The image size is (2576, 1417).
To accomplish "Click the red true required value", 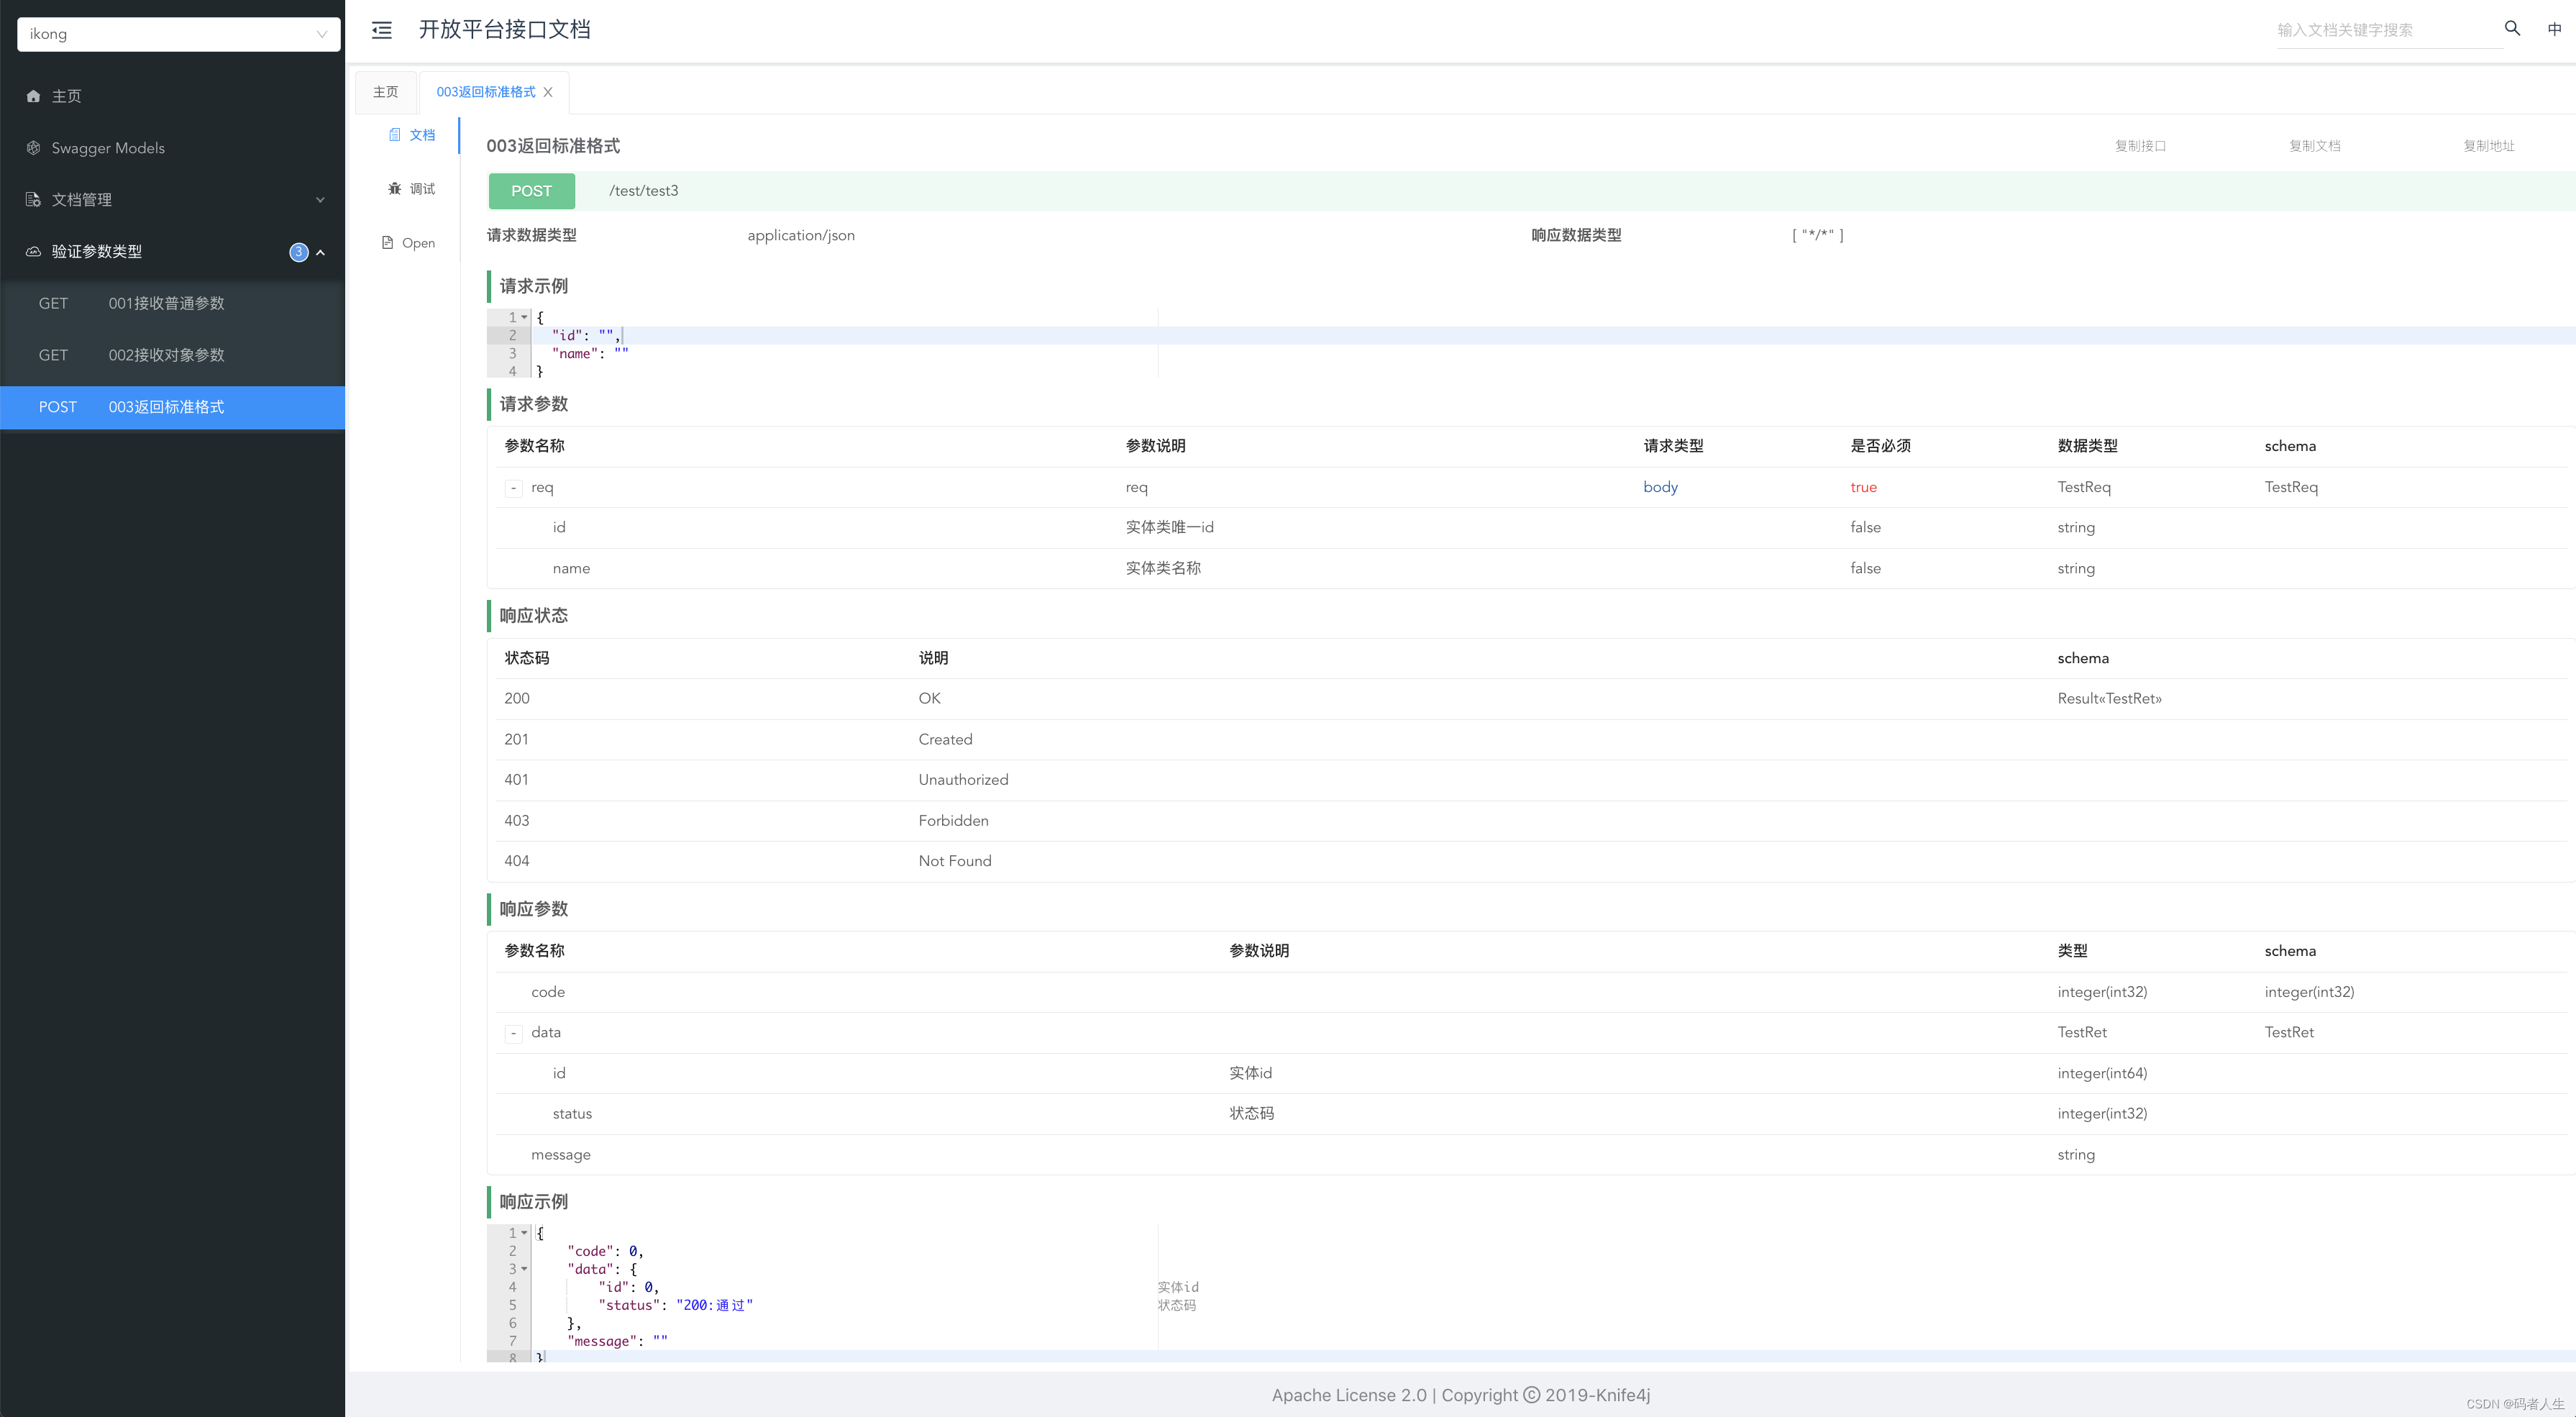I will (x=1863, y=487).
